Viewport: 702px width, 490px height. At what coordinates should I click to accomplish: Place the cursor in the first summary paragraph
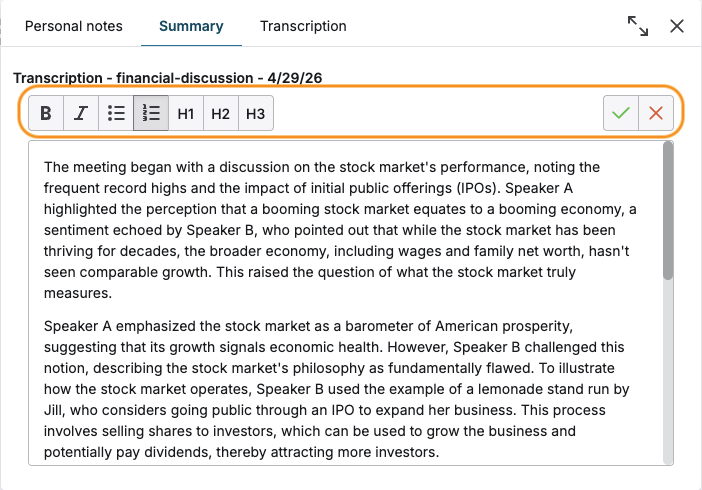tap(340, 230)
